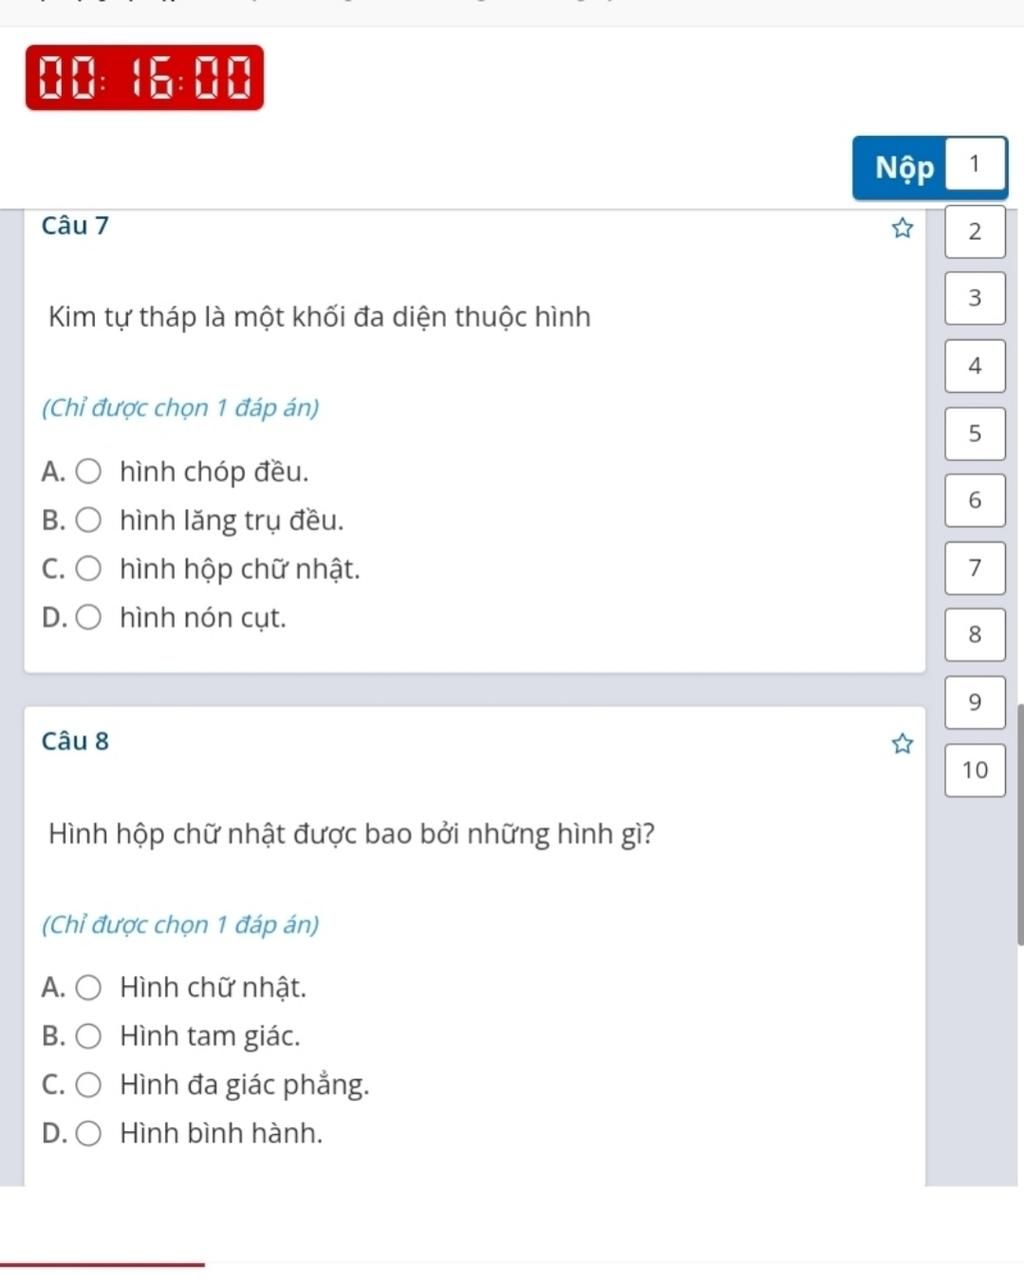Viewport: 1024px width, 1281px height.
Task: Jump to question 7 box
Action: pos(975,567)
